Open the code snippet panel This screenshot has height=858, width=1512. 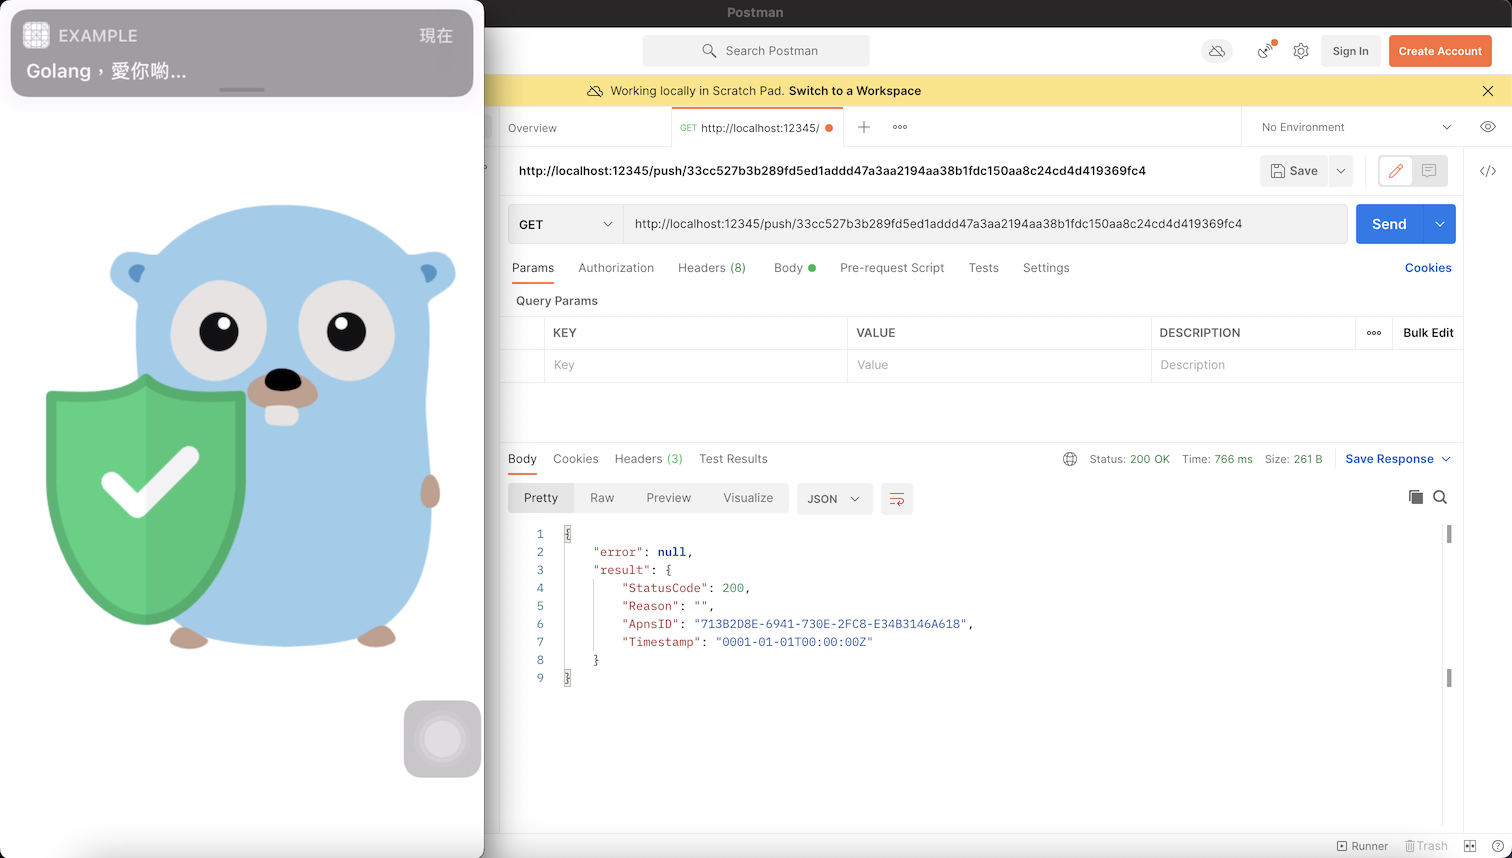click(x=1488, y=171)
